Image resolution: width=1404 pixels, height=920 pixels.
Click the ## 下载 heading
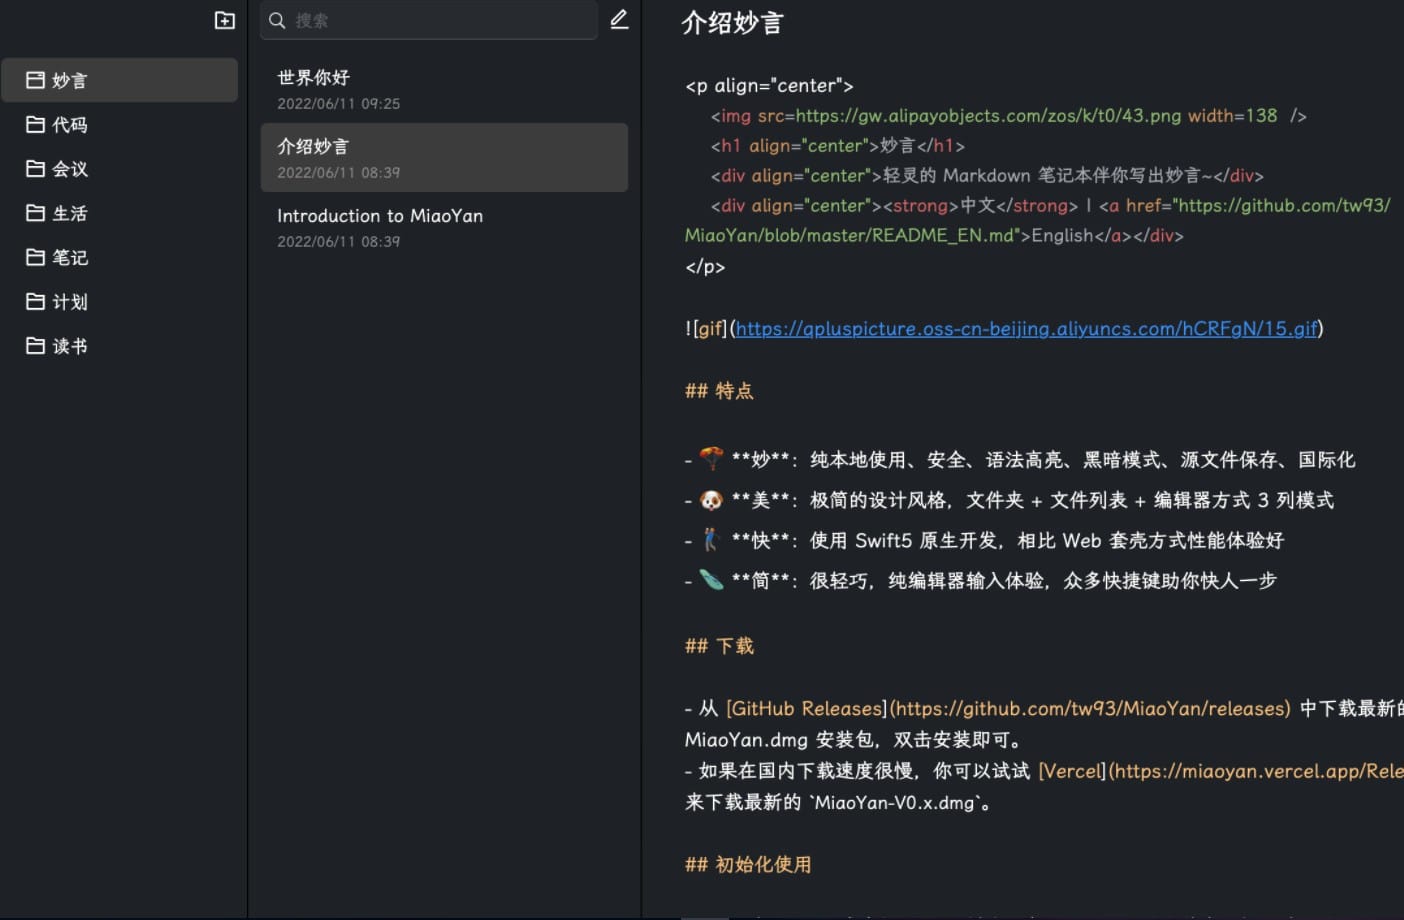[x=719, y=646]
